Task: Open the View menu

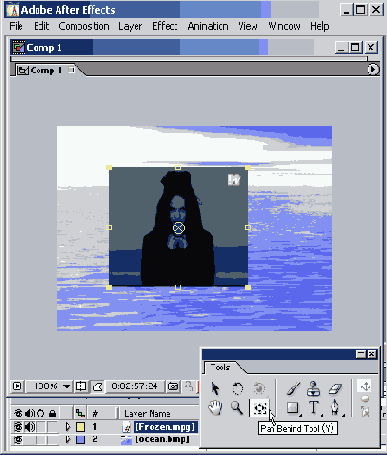Action: pyautogui.click(x=248, y=26)
